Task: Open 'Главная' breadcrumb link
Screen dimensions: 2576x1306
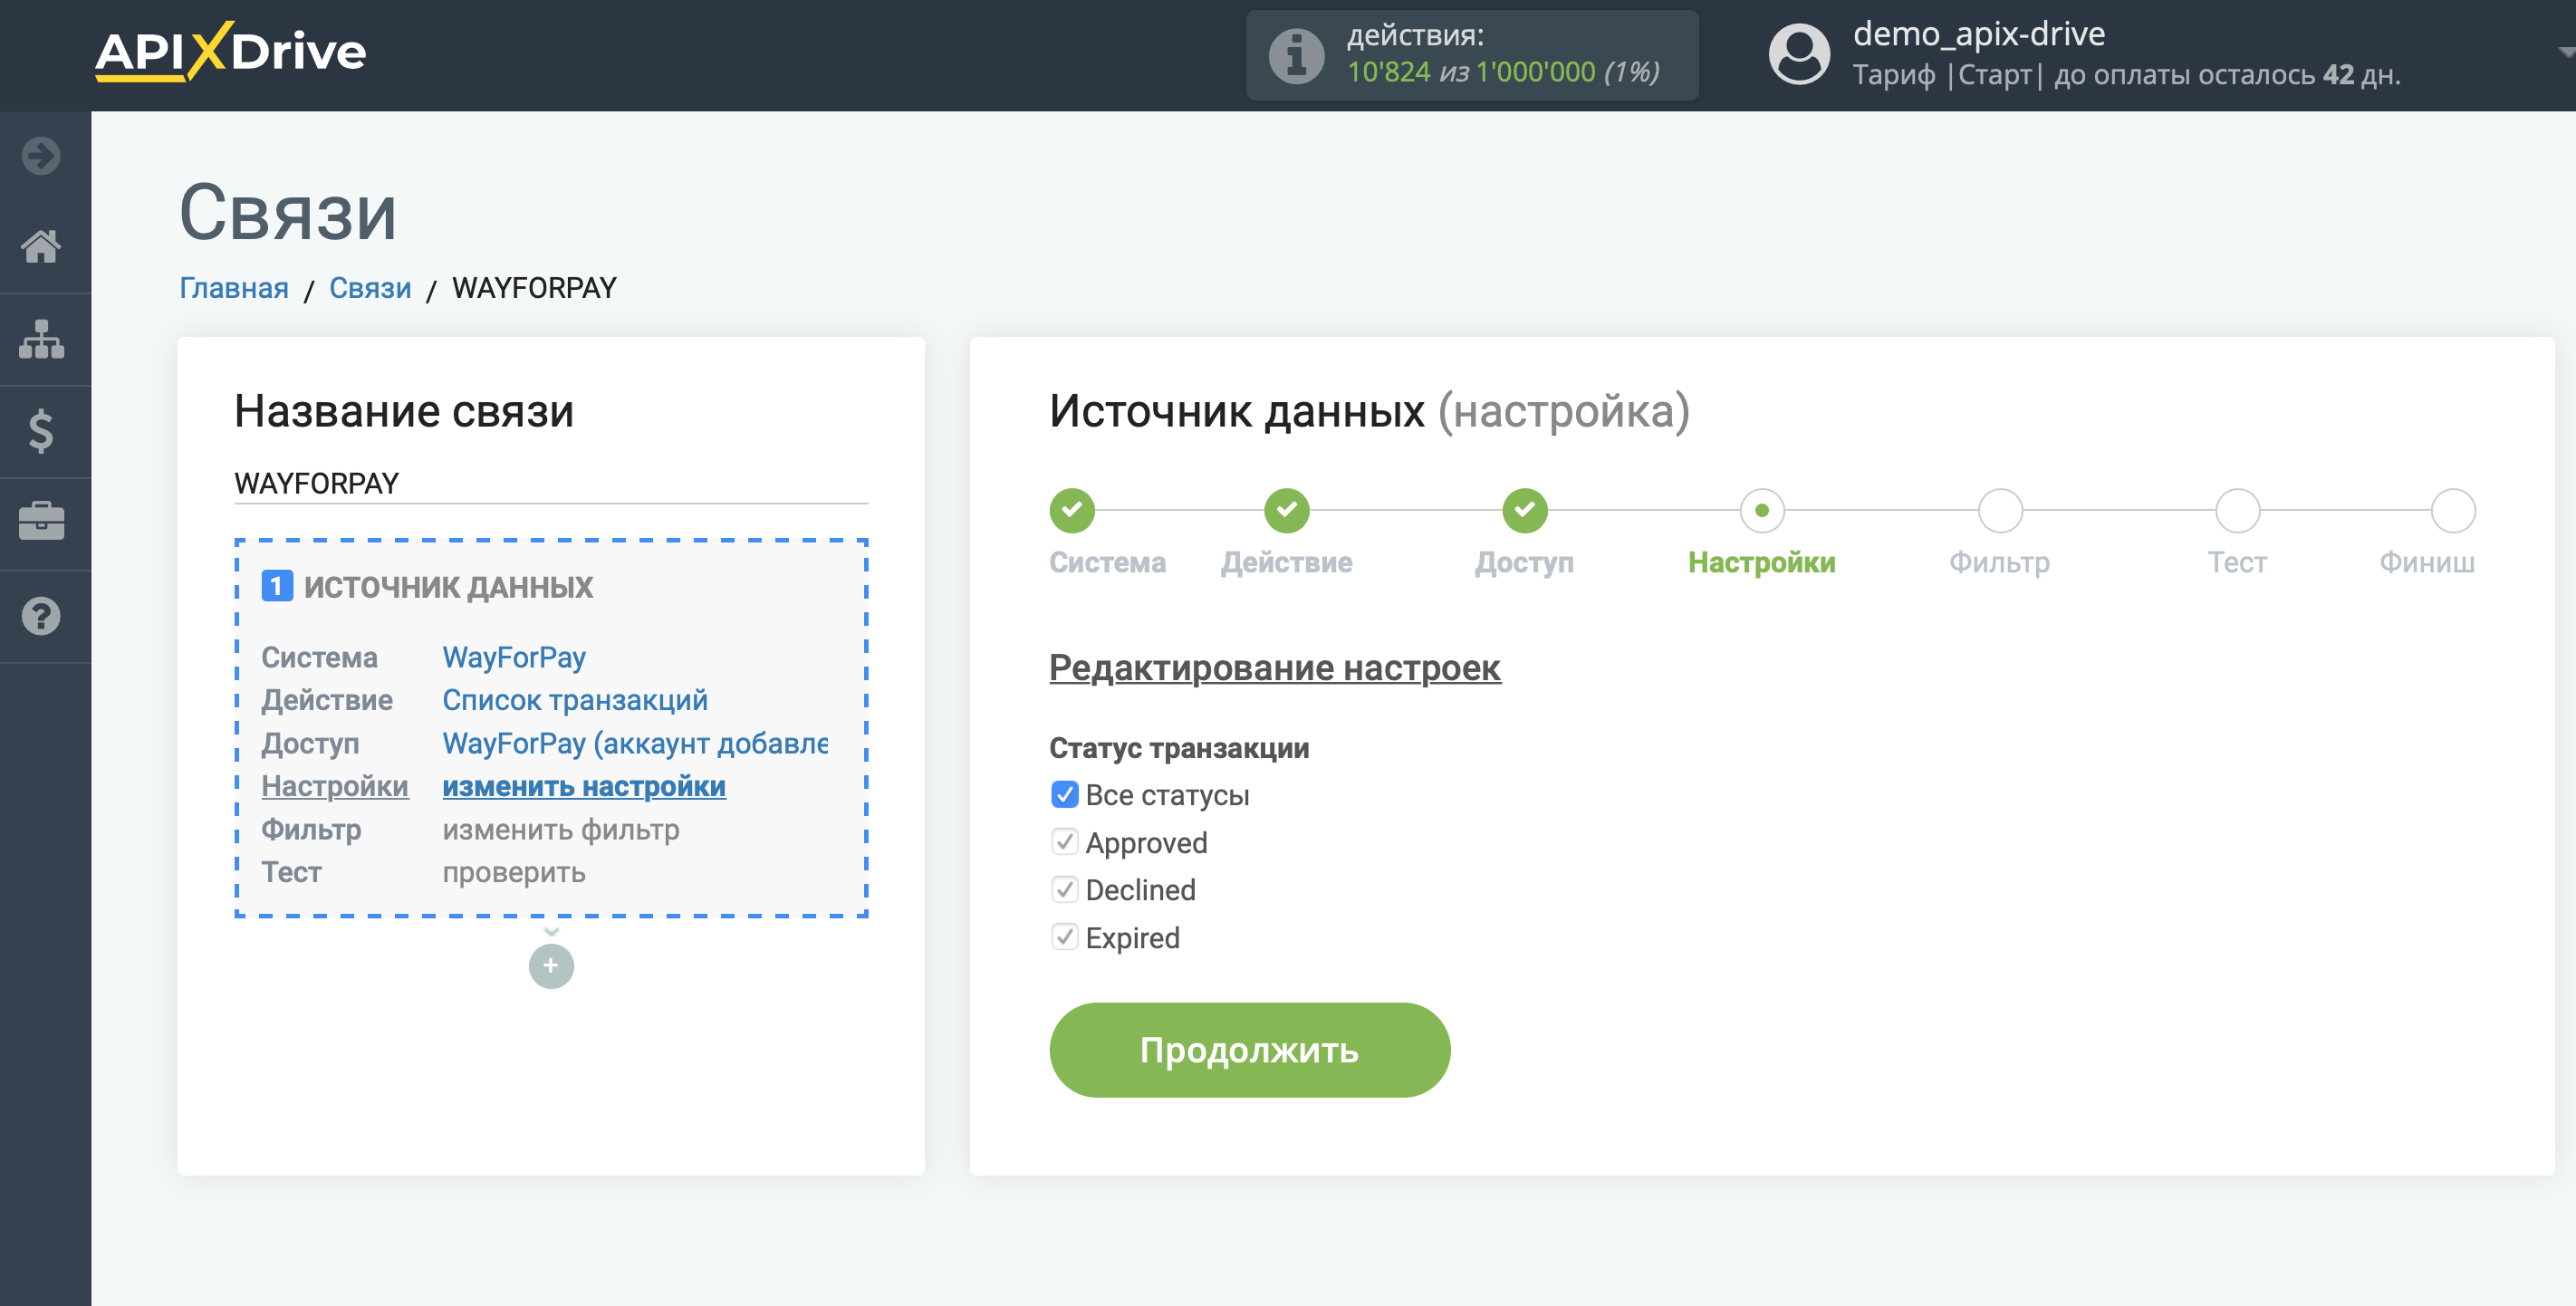Action: click(x=234, y=288)
